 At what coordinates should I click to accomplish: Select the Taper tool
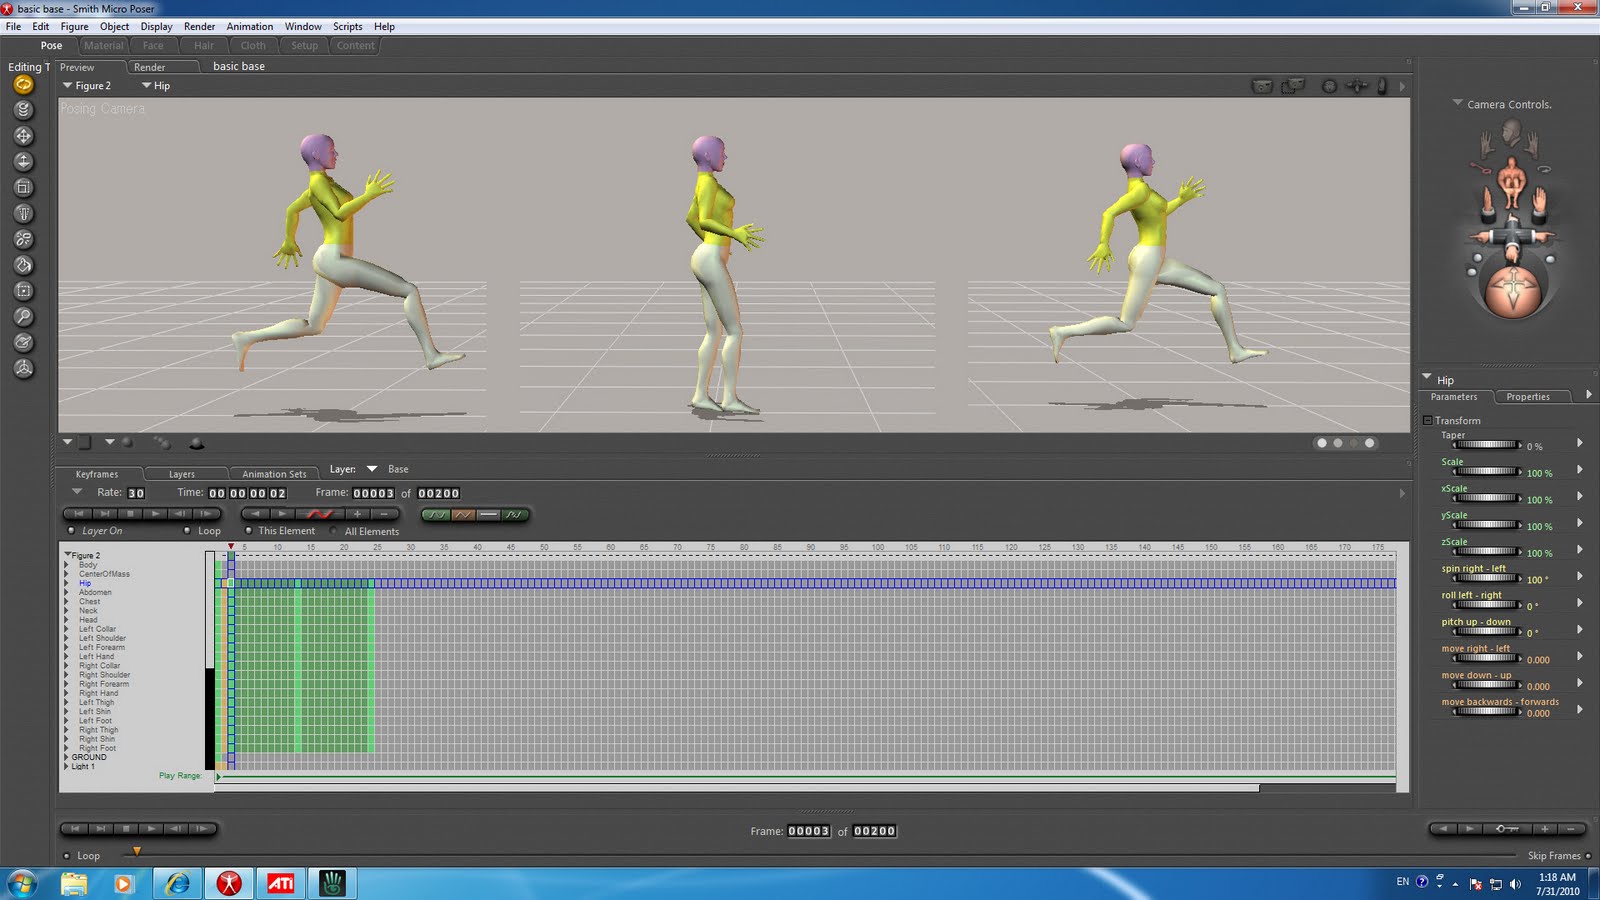pos(22,214)
